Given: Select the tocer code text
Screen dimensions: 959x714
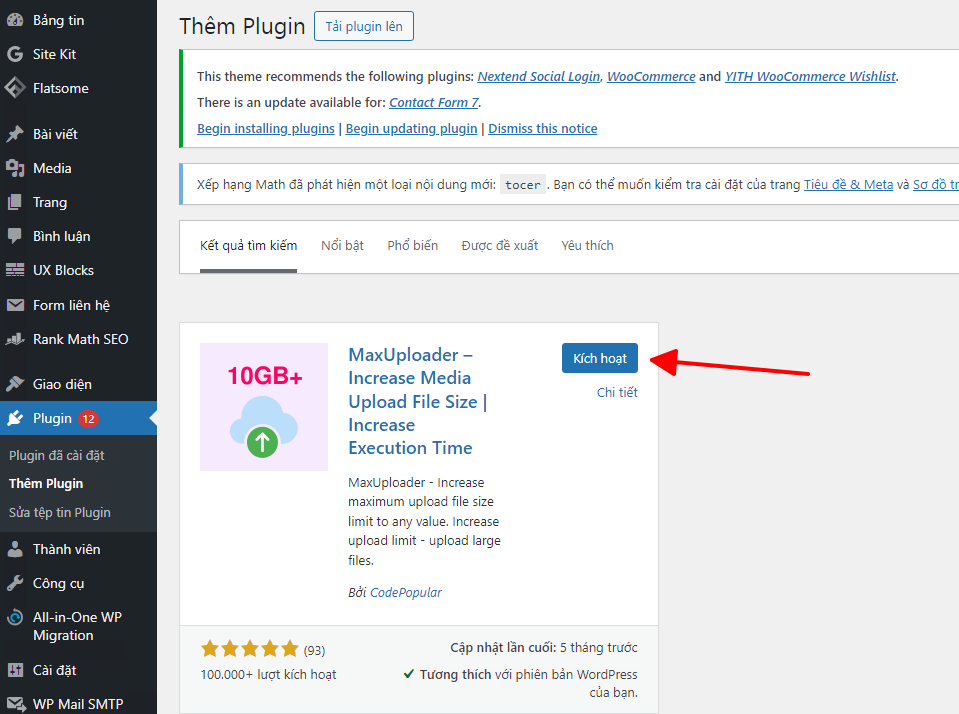Looking at the screenshot, I should [523, 185].
